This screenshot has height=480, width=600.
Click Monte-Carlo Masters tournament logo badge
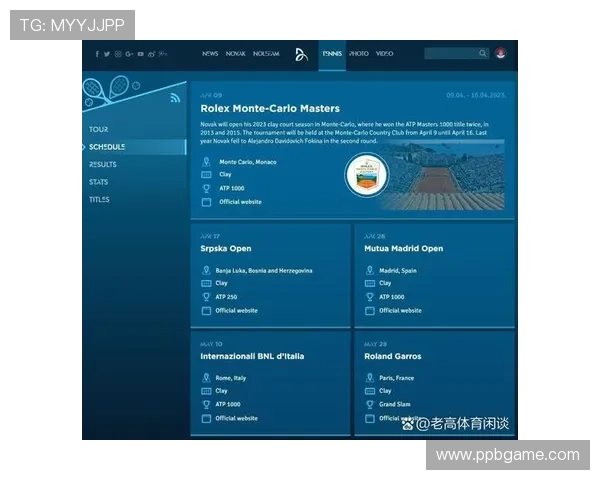point(367,175)
